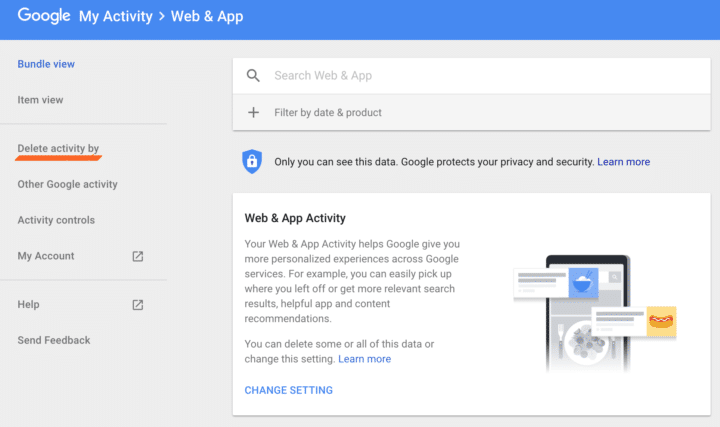Follow Learn more link in privacy notice
This screenshot has height=427, width=720.
click(624, 162)
